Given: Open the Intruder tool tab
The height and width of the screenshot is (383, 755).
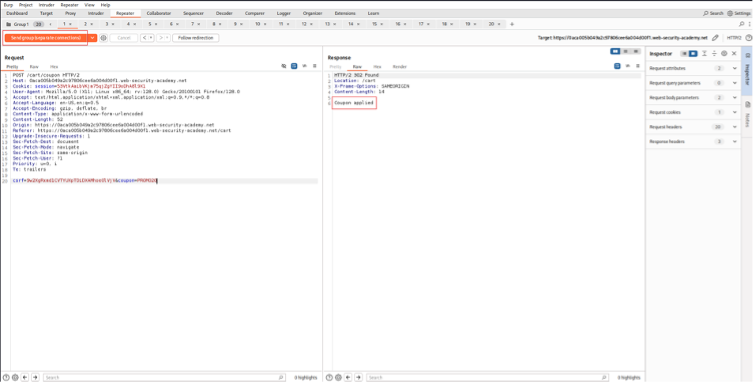Looking at the screenshot, I should [x=96, y=13].
